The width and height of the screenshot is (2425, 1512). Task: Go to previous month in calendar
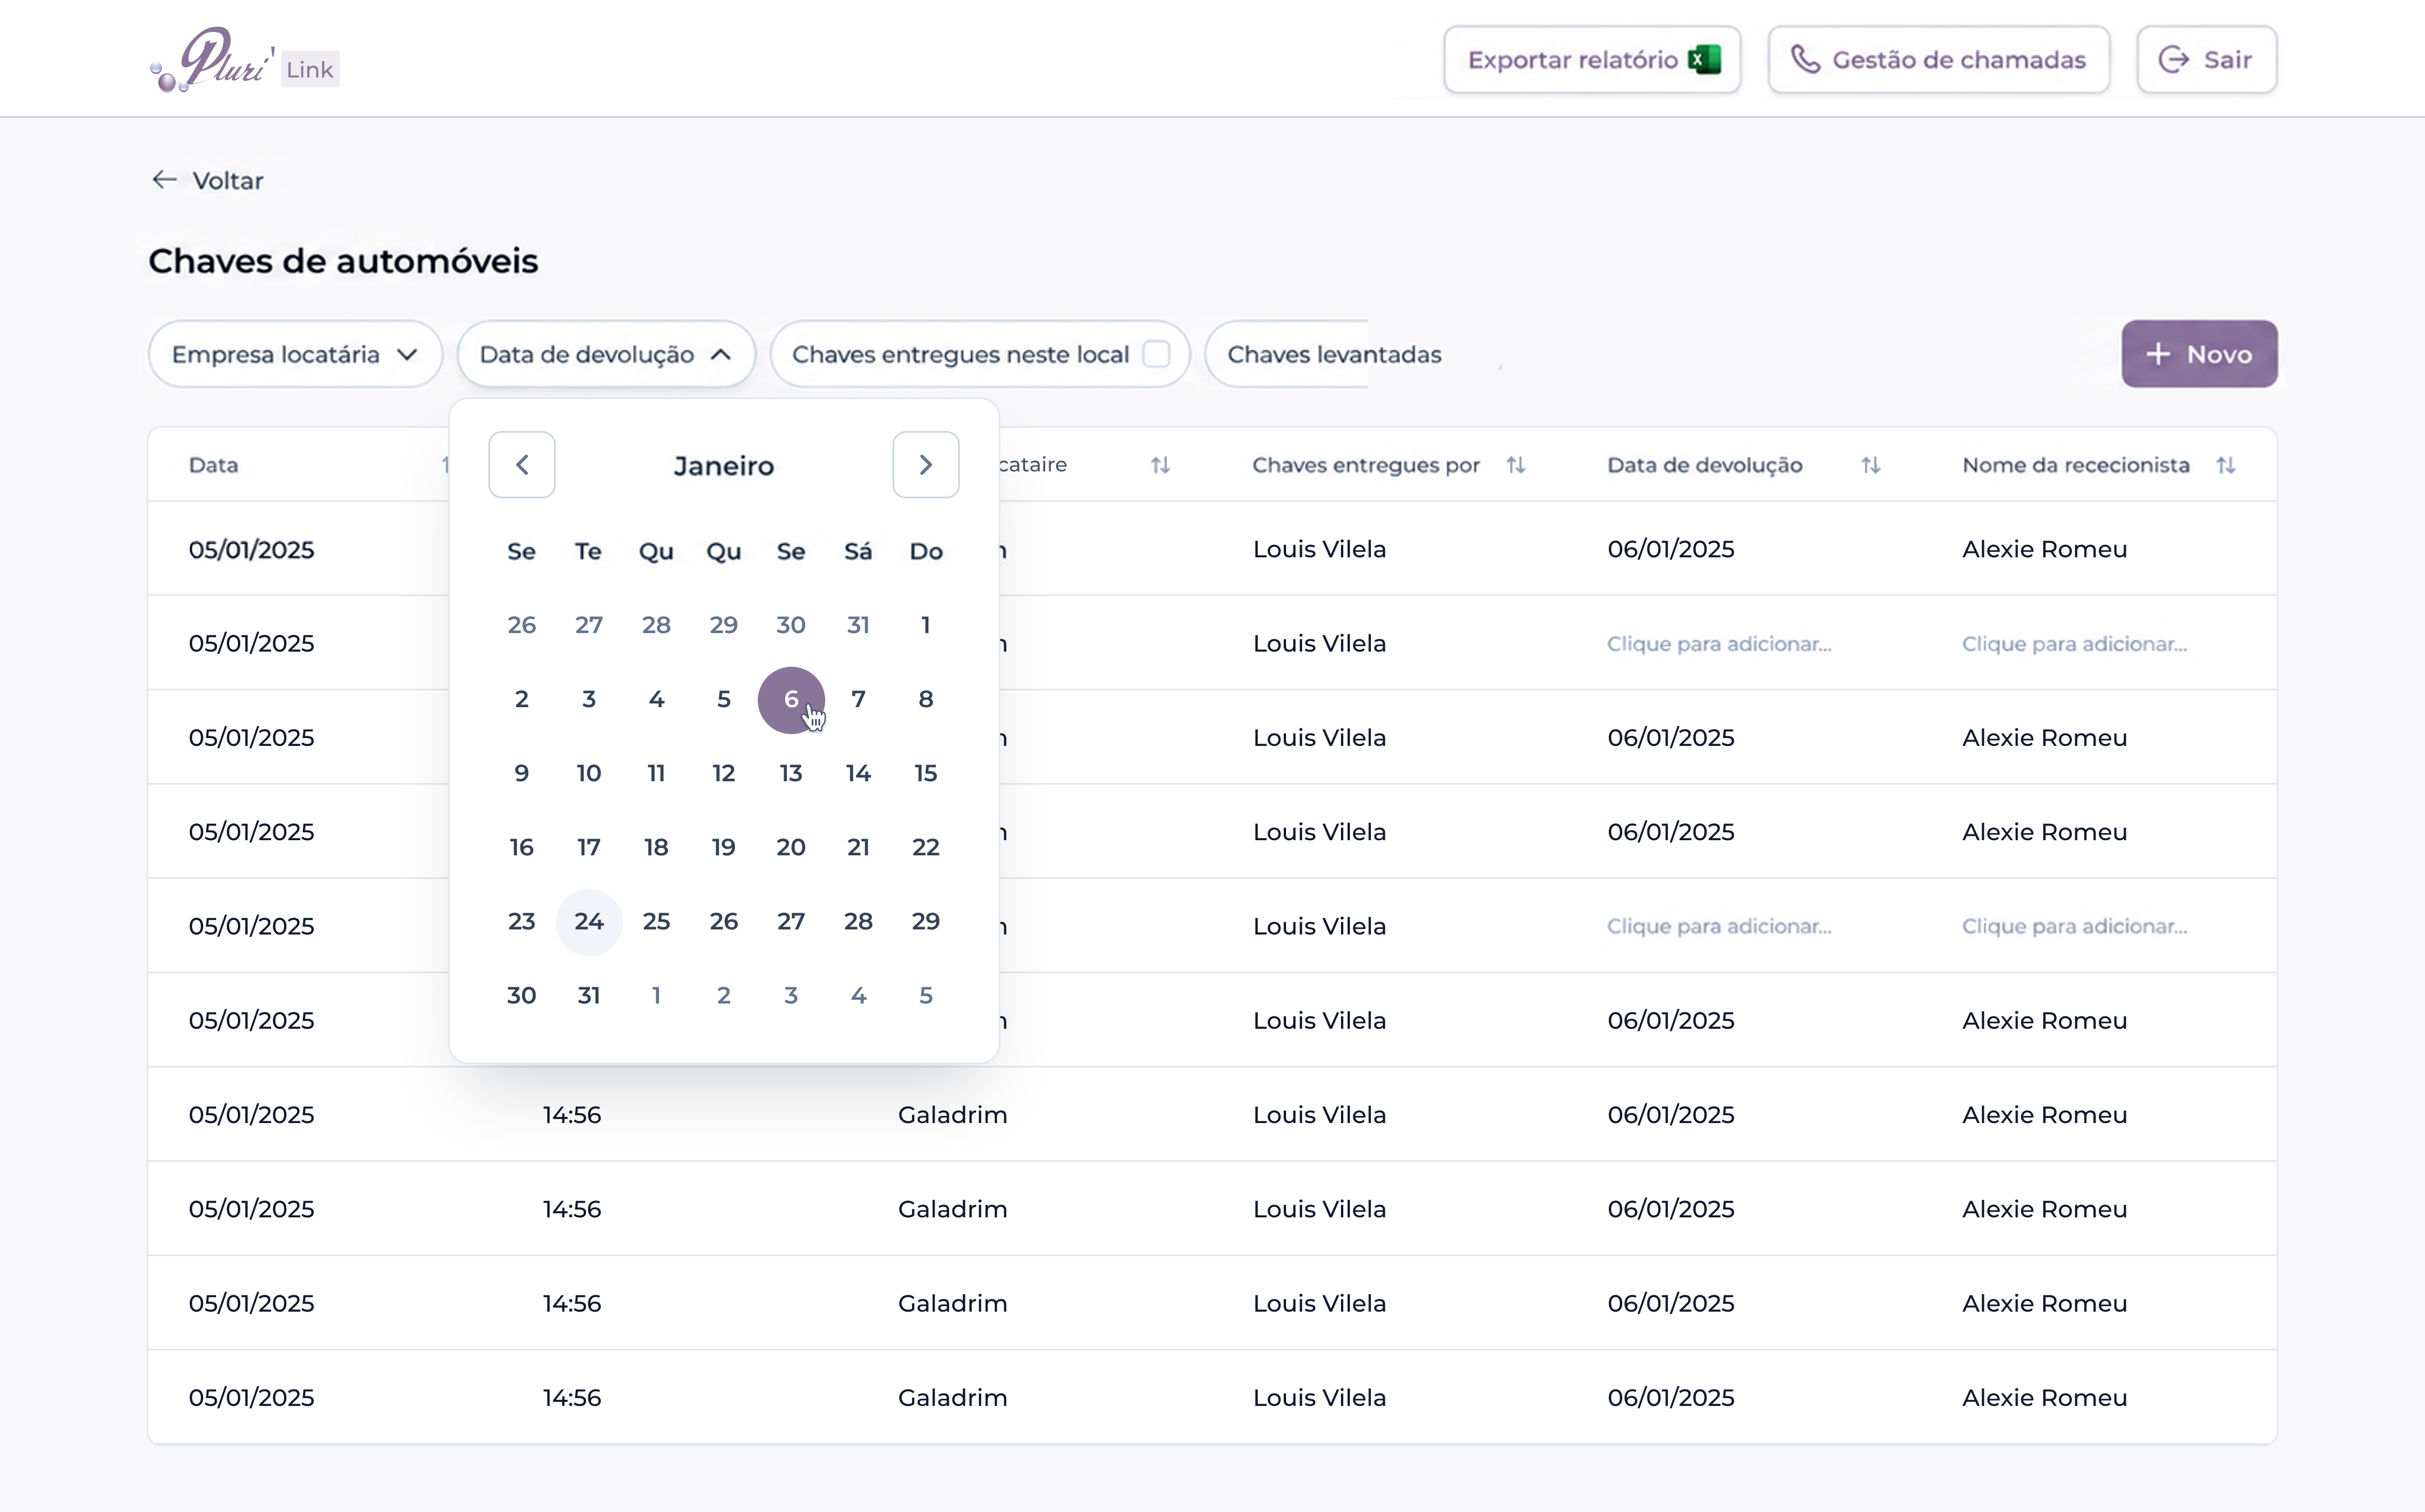tap(522, 465)
